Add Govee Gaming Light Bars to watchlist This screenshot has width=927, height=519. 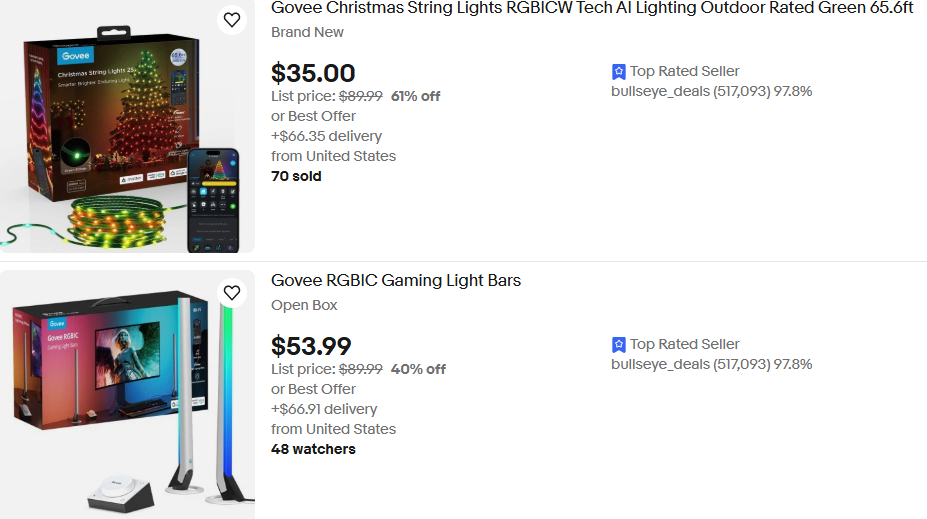(232, 293)
